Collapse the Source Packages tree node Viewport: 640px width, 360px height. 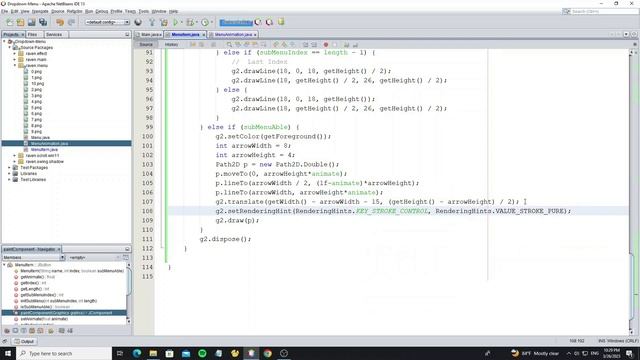(9, 47)
